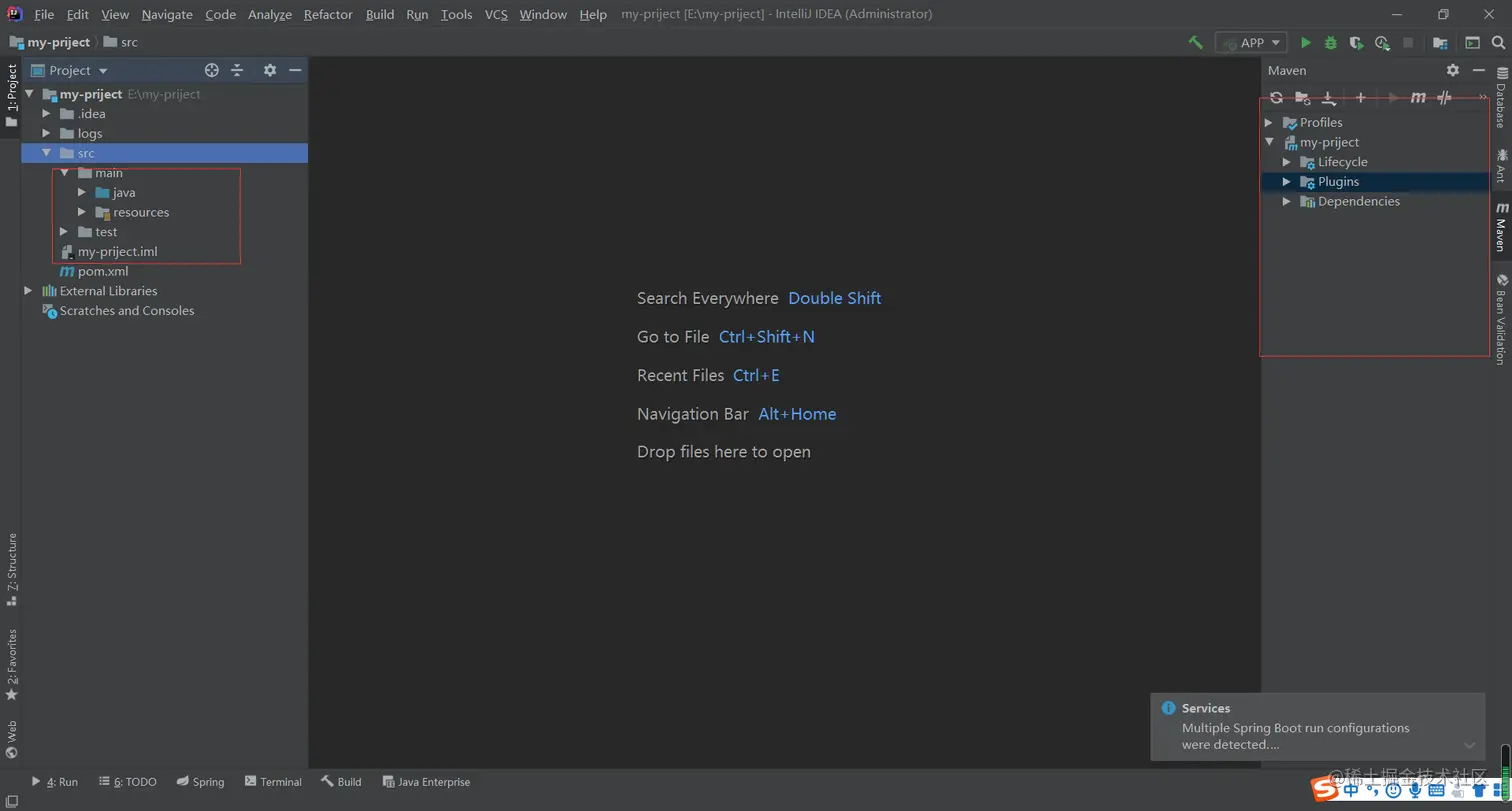Click src in the navigation breadcrumb
Image resolution: width=1512 pixels, height=811 pixels.
121,43
